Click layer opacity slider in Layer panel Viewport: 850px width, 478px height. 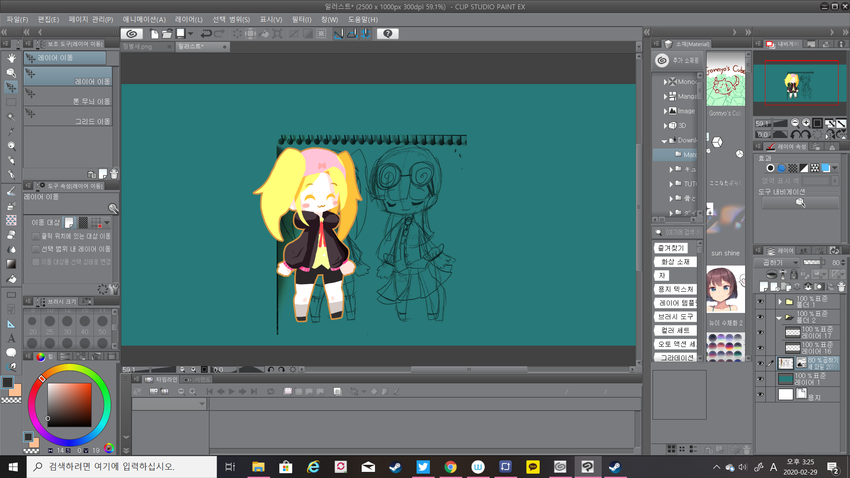pyautogui.click(x=812, y=262)
